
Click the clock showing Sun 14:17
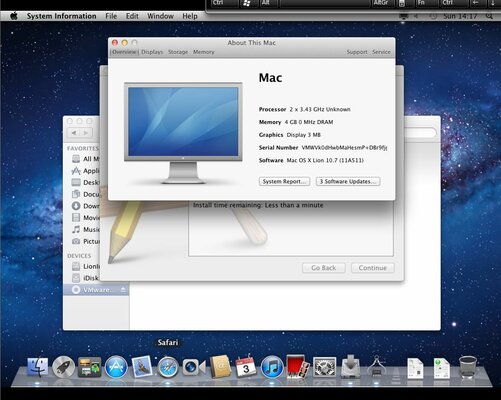tap(460, 16)
